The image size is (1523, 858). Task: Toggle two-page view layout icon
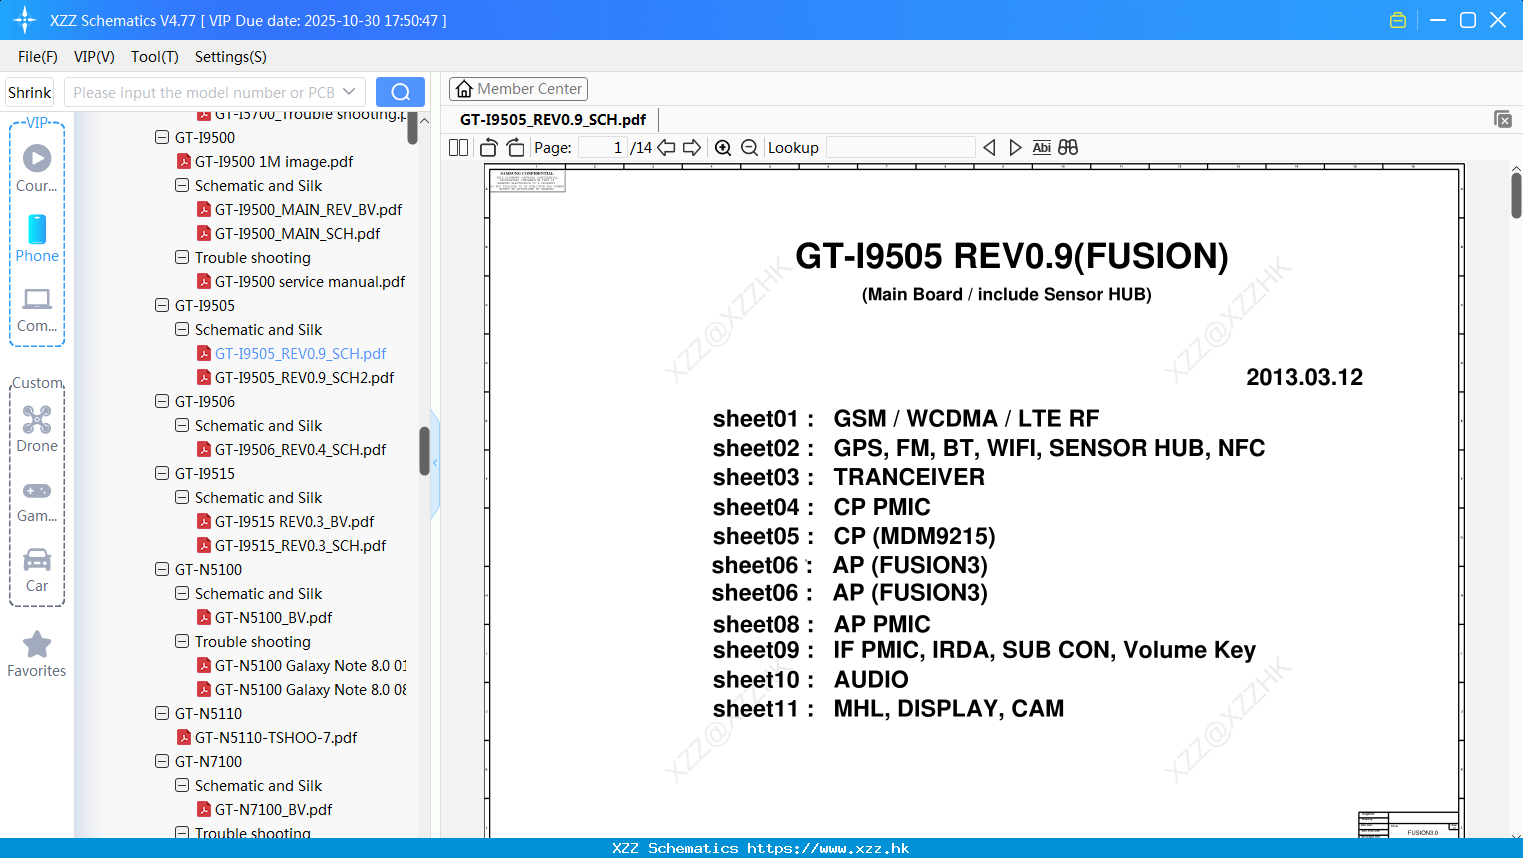[459, 147]
